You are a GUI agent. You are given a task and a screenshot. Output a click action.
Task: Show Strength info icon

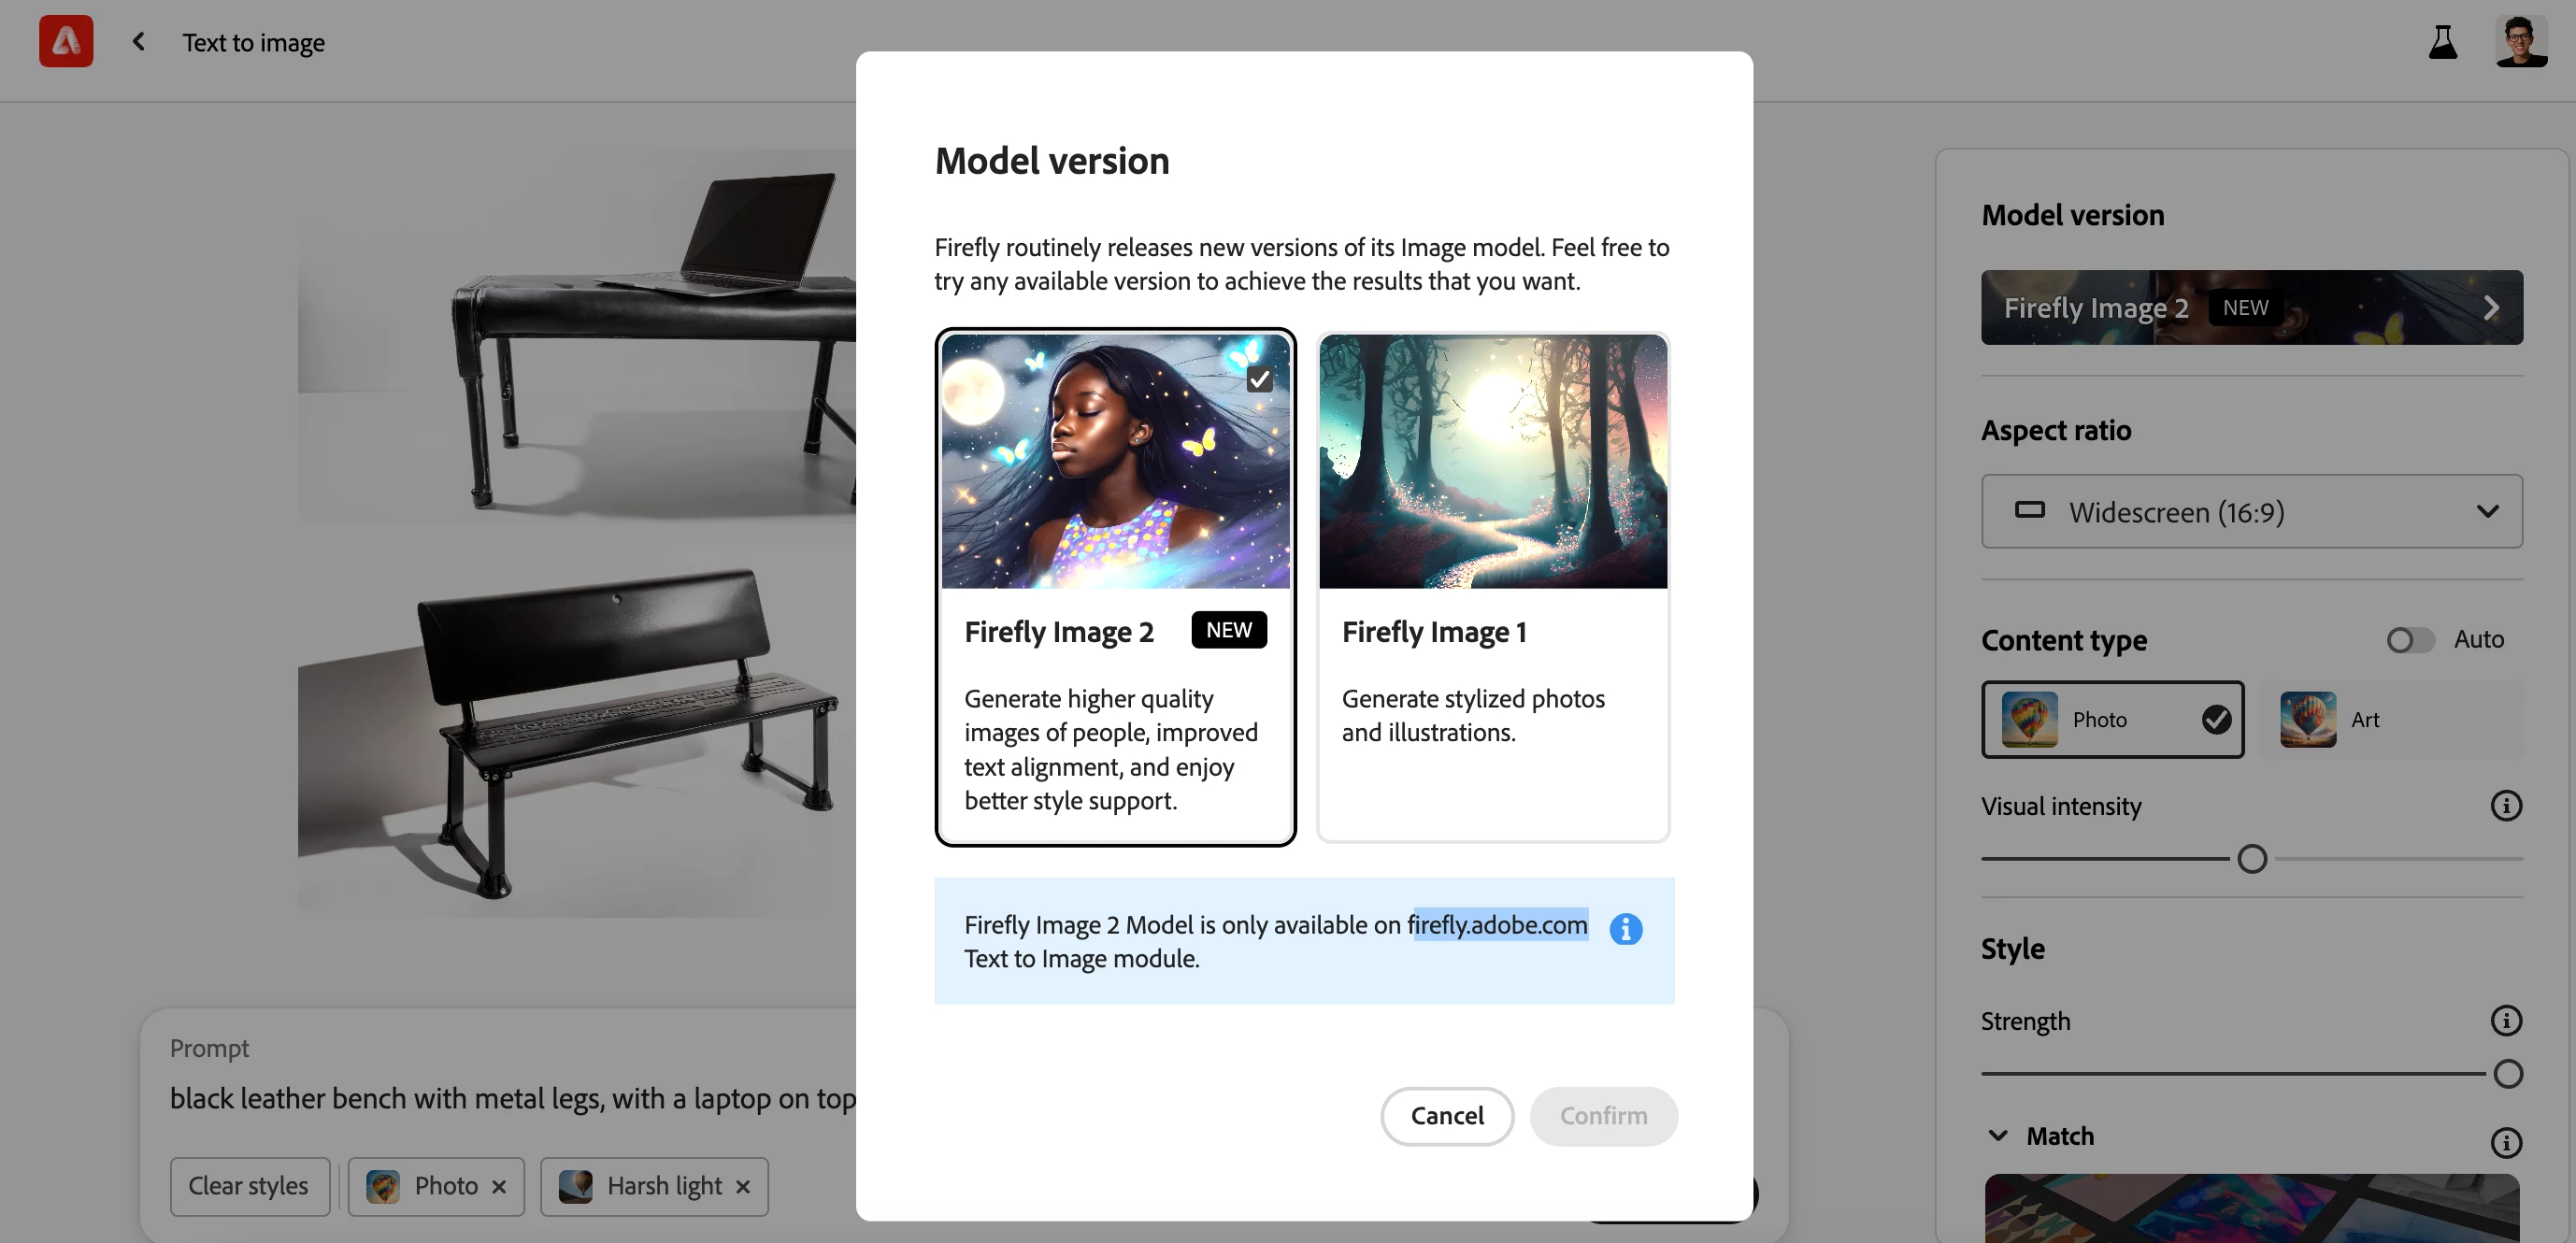[2505, 1020]
